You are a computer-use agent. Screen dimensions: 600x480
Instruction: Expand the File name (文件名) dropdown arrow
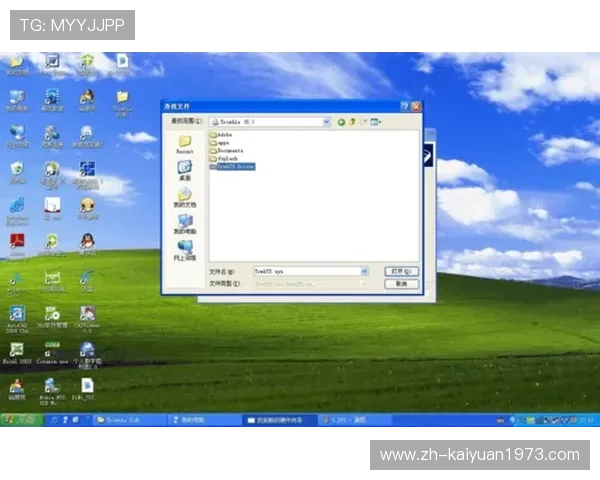pyautogui.click(x=364, y=271)
